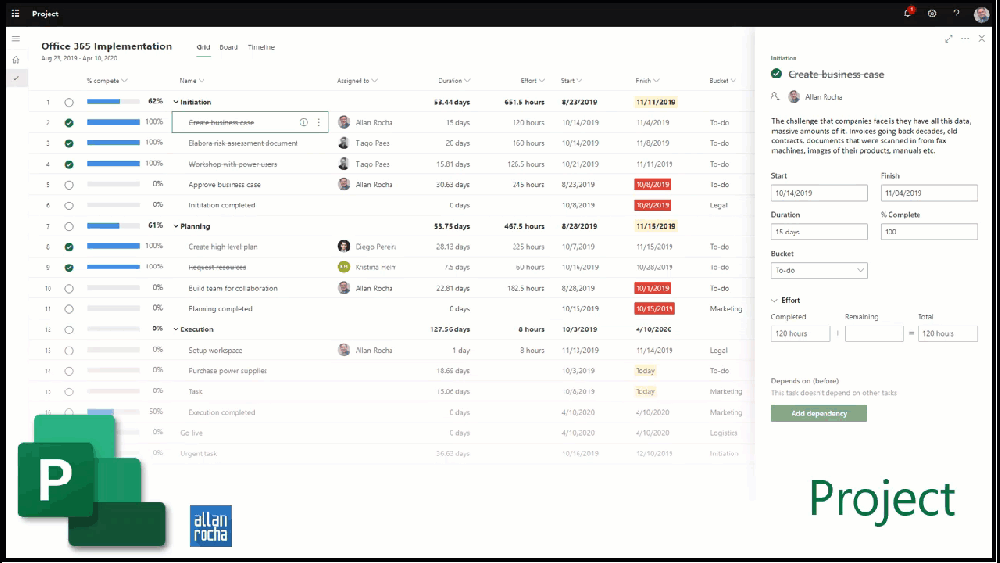The width and height of the screenshot is (1000, 563).
Task: Open the Start column dropdown
Action: click(x=579, y=81)
